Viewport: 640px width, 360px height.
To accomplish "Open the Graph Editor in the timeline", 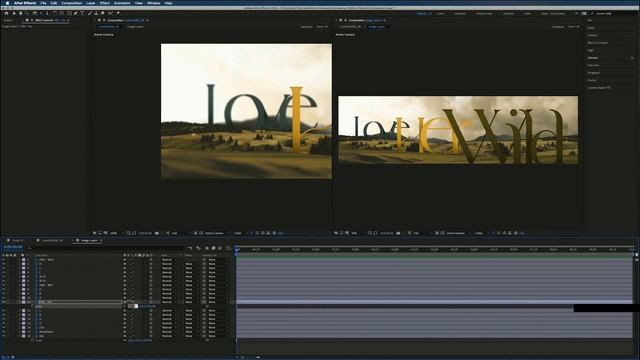I will coord(228,248).
